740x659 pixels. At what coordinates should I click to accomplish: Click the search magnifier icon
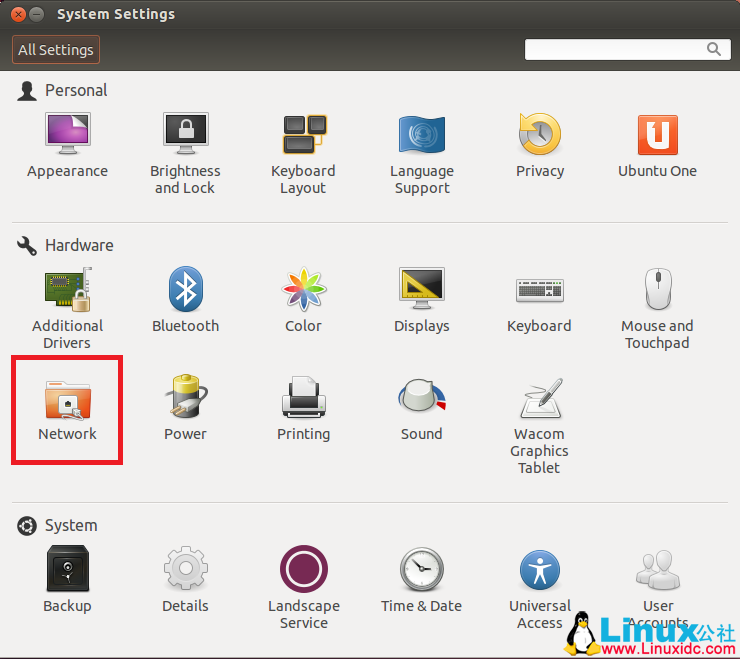pos(714,49)
